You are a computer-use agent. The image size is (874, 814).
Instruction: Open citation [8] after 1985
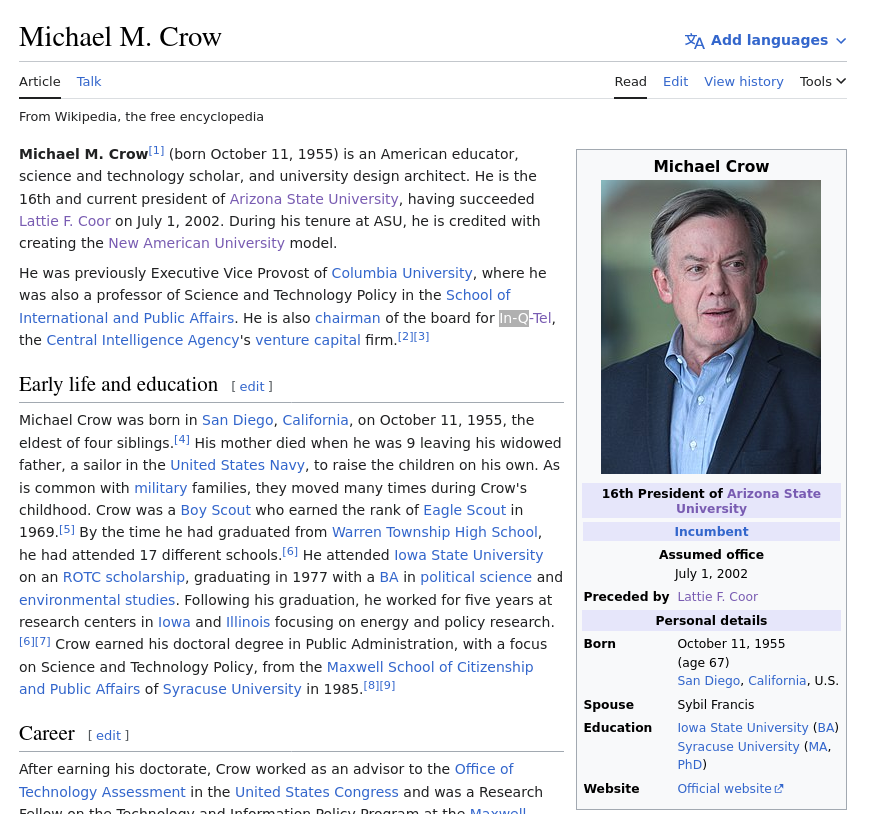371,686
